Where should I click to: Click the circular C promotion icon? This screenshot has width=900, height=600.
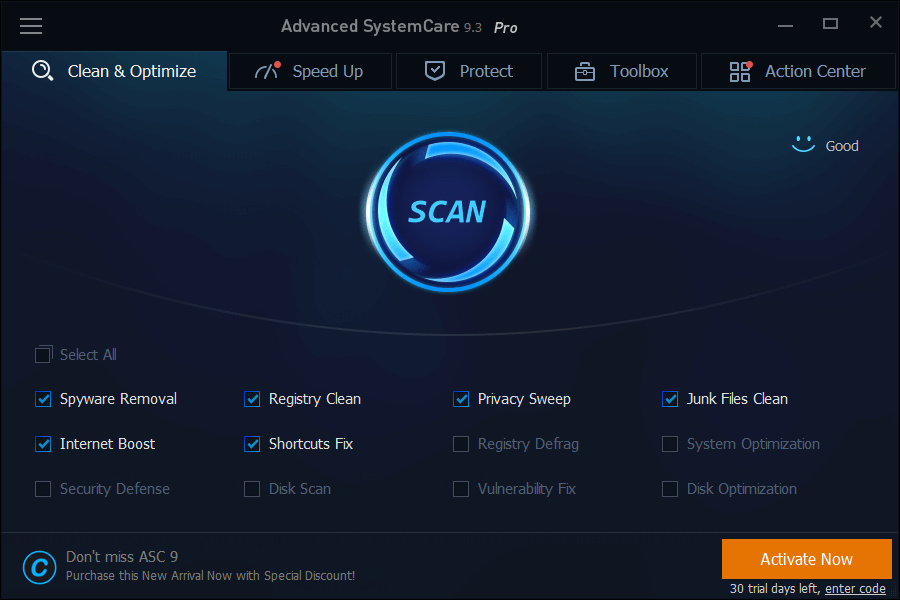click(x=40, y=567)
